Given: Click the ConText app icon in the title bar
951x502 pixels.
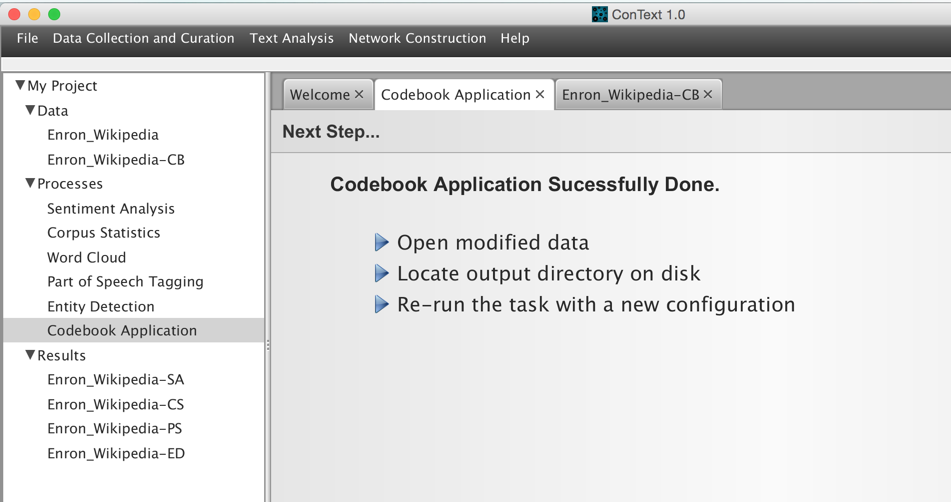Looking at the screenshot, I should point(599,15).
